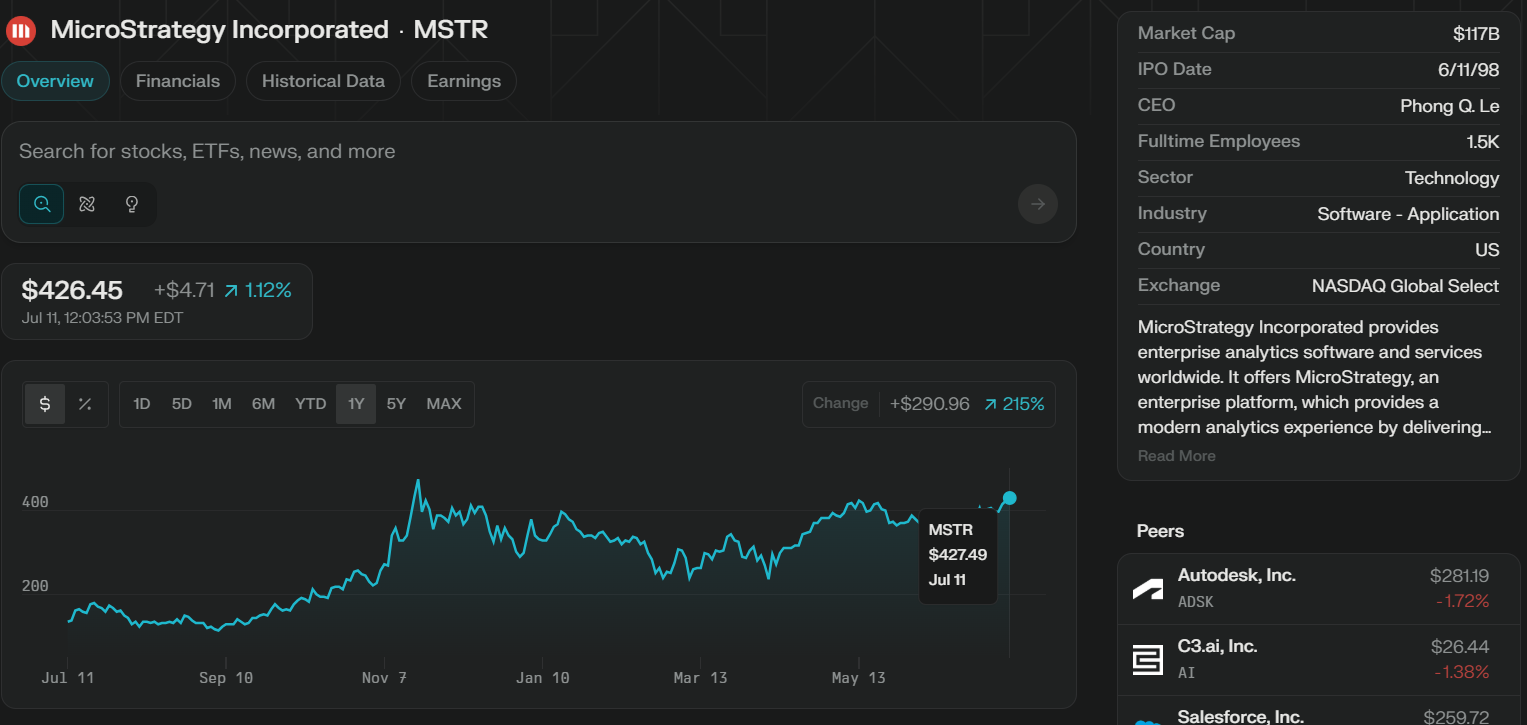Screen dimensions: 1527x725
Task: Click the $117B market cap value
Action: 1476,34
